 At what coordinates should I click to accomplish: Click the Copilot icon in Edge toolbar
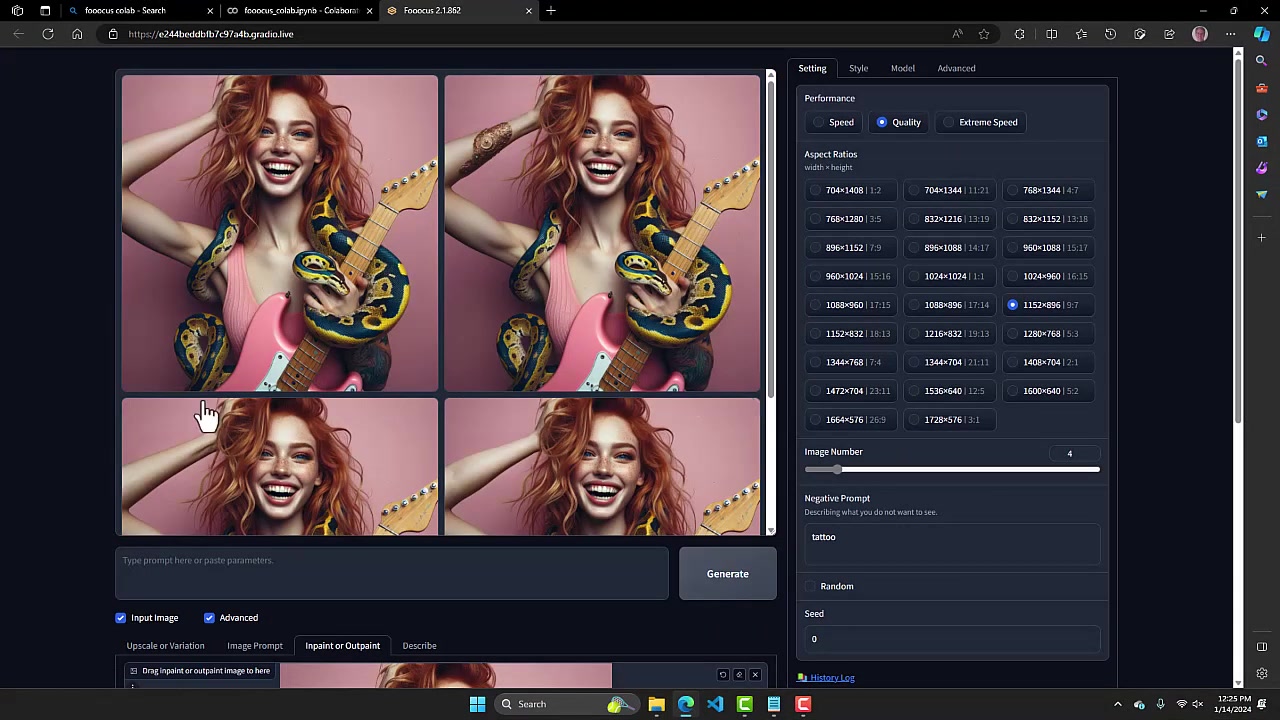point(1261,34)
